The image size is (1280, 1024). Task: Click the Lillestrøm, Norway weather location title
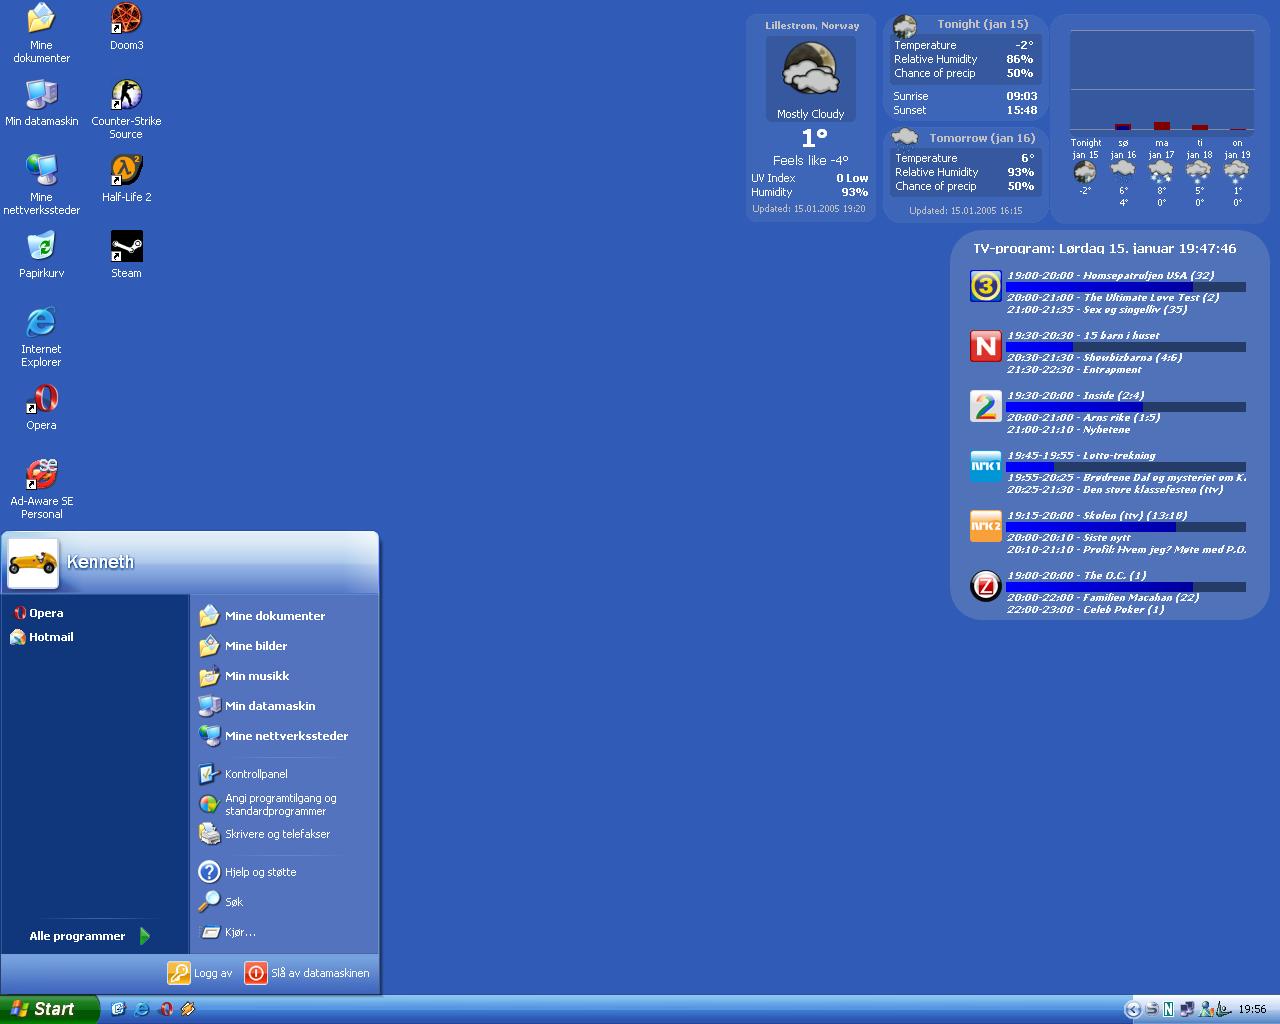(812, 26)
